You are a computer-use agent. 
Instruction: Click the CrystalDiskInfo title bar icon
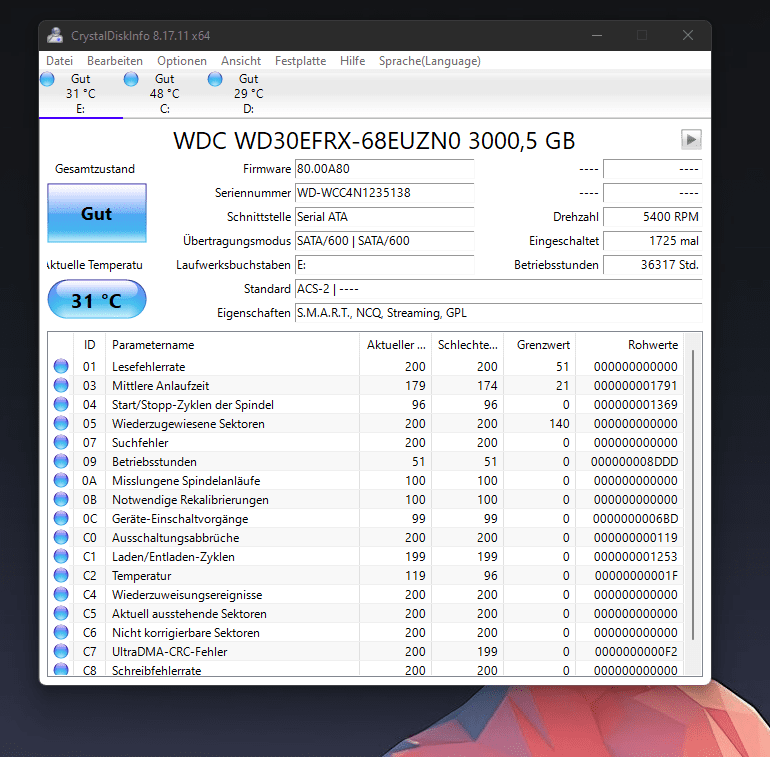[x=55, y=35]
